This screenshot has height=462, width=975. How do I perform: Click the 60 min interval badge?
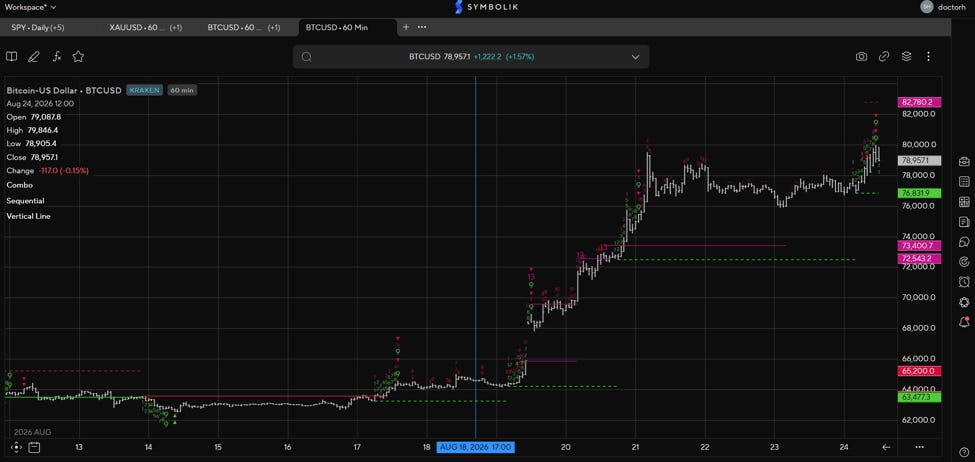point(182,90)
